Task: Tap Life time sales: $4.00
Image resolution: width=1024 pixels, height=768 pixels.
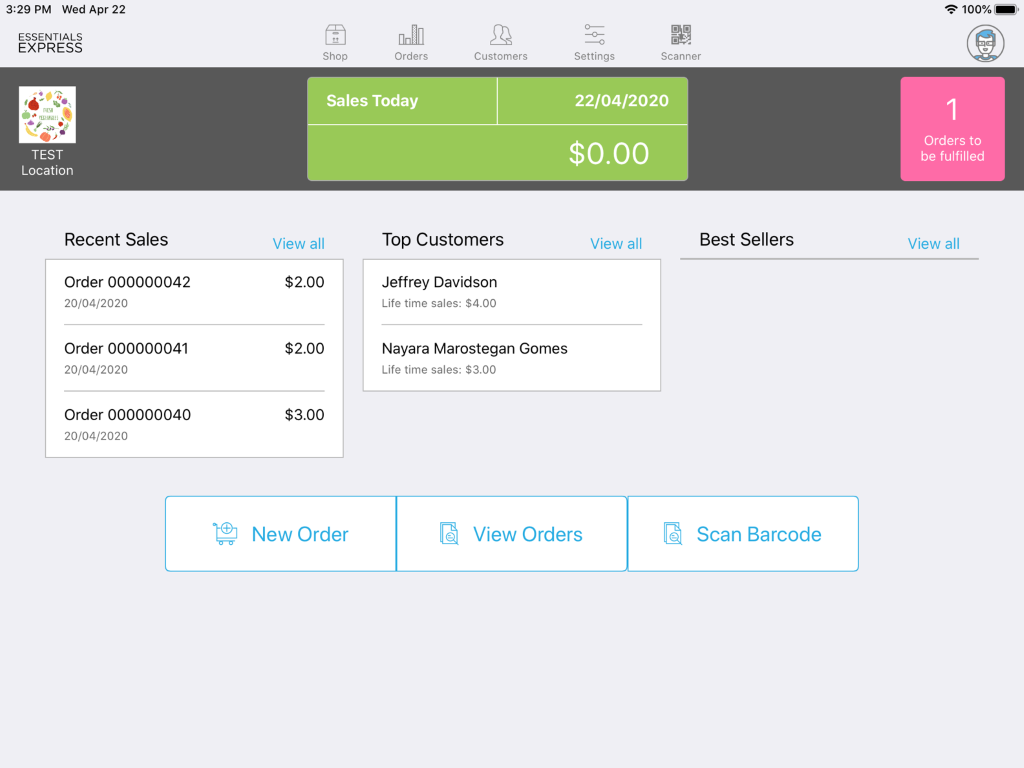Action: pyautogui.click(x=439, y=303)
